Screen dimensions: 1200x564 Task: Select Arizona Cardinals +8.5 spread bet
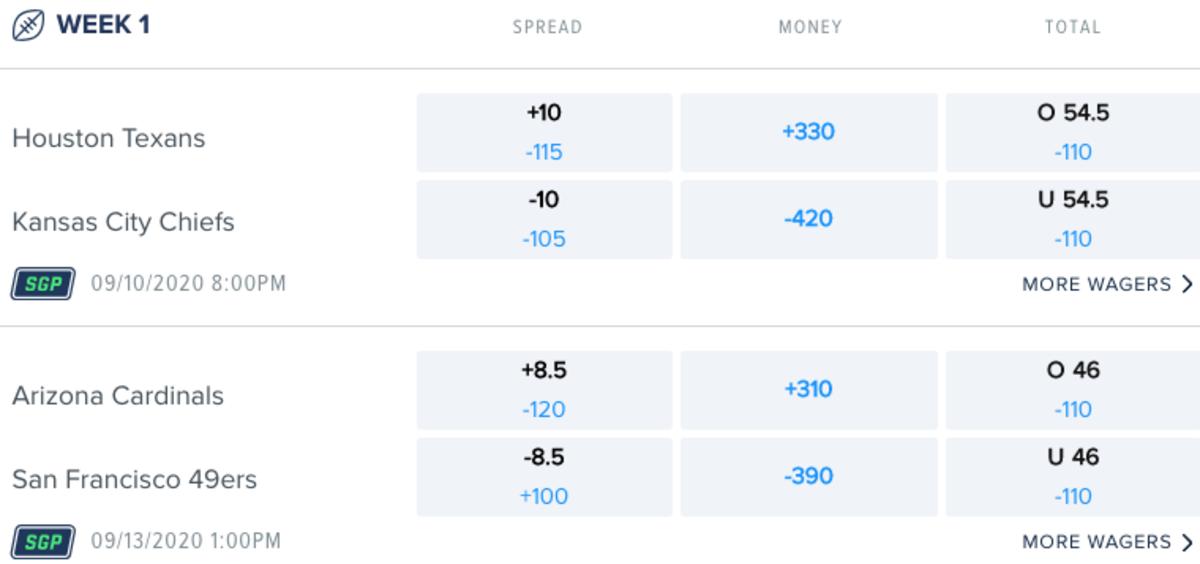544,390
